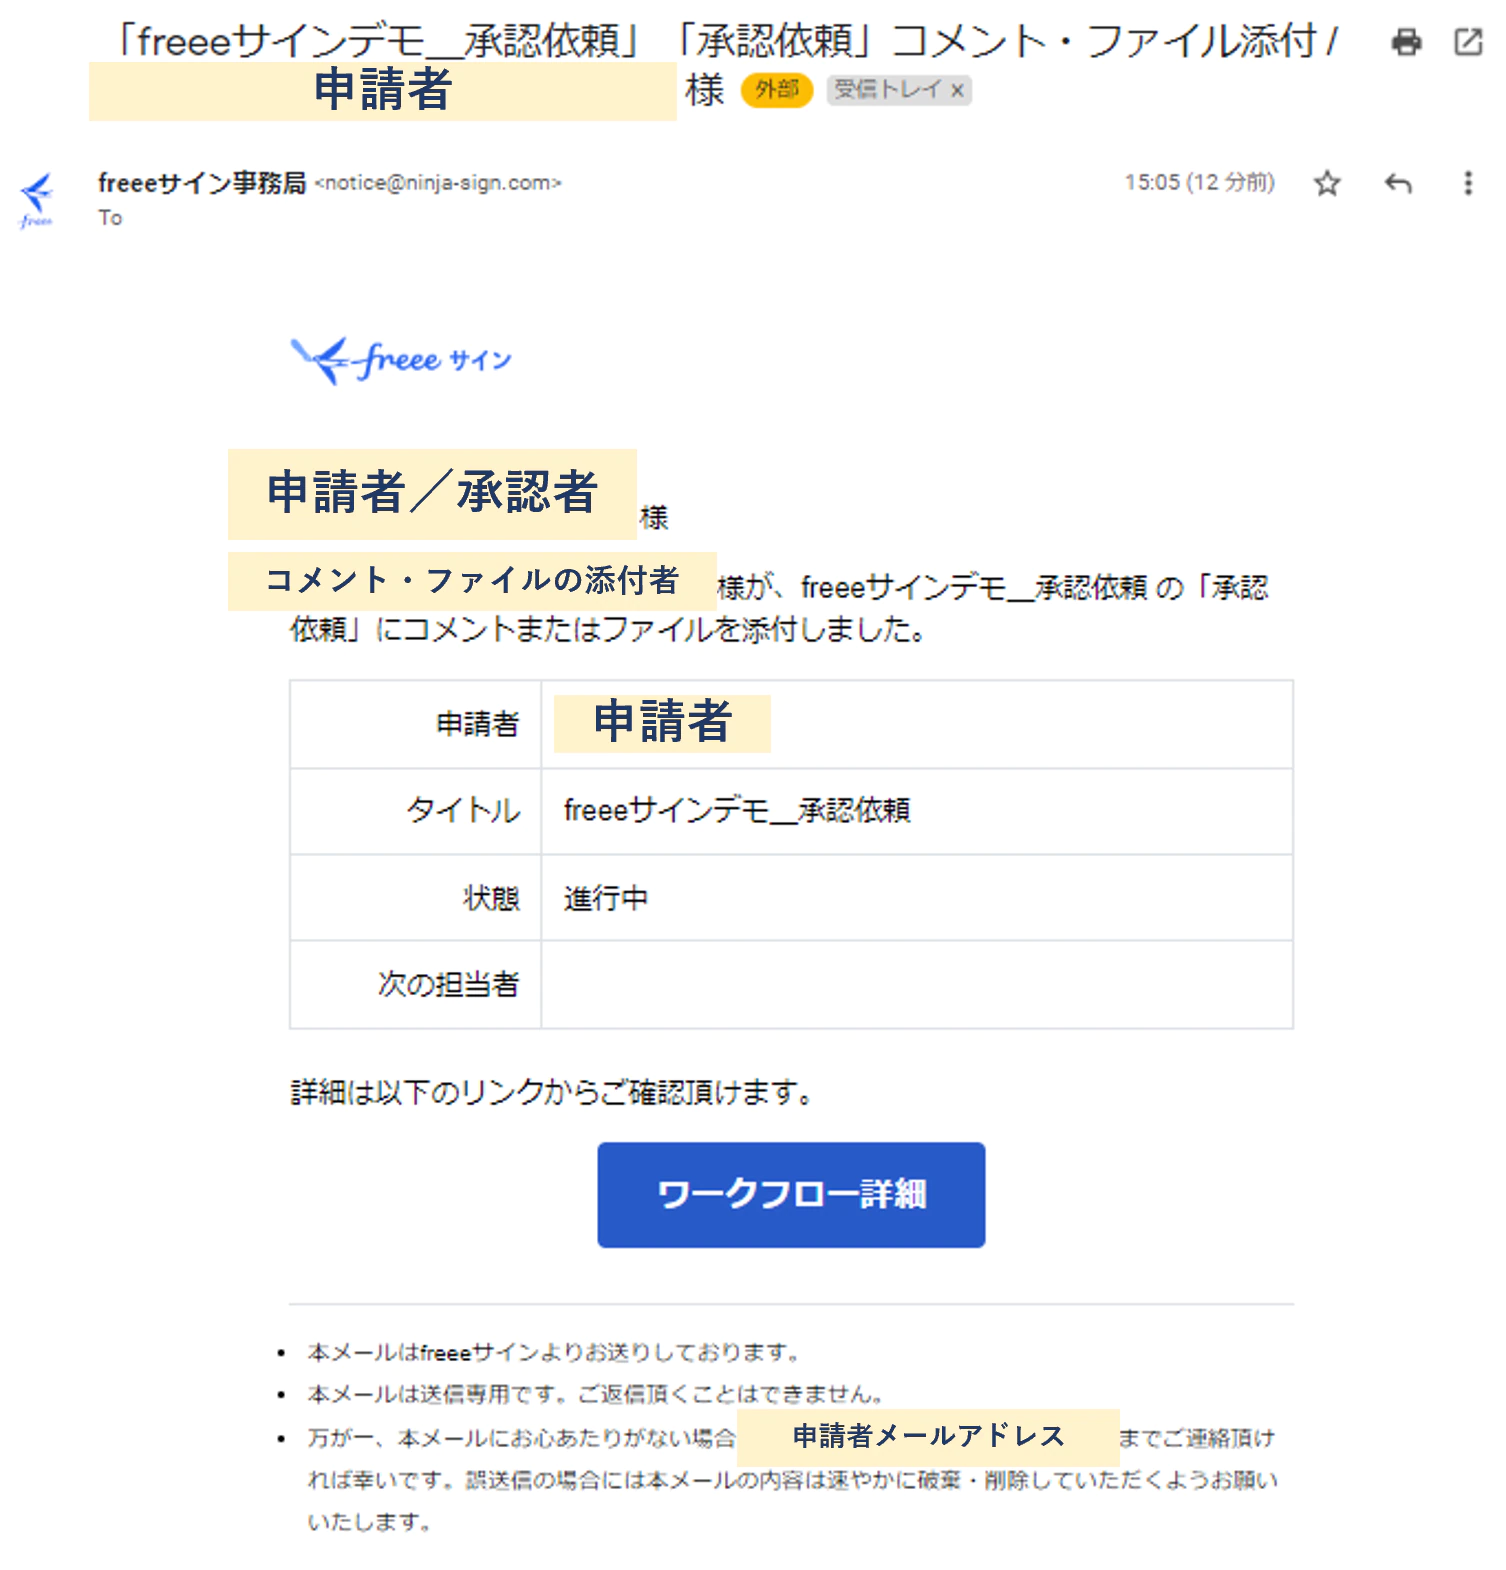Click the 進行中 status value
The width and height of the screenshot is (1506, 1570).
(x=606, y=898)
